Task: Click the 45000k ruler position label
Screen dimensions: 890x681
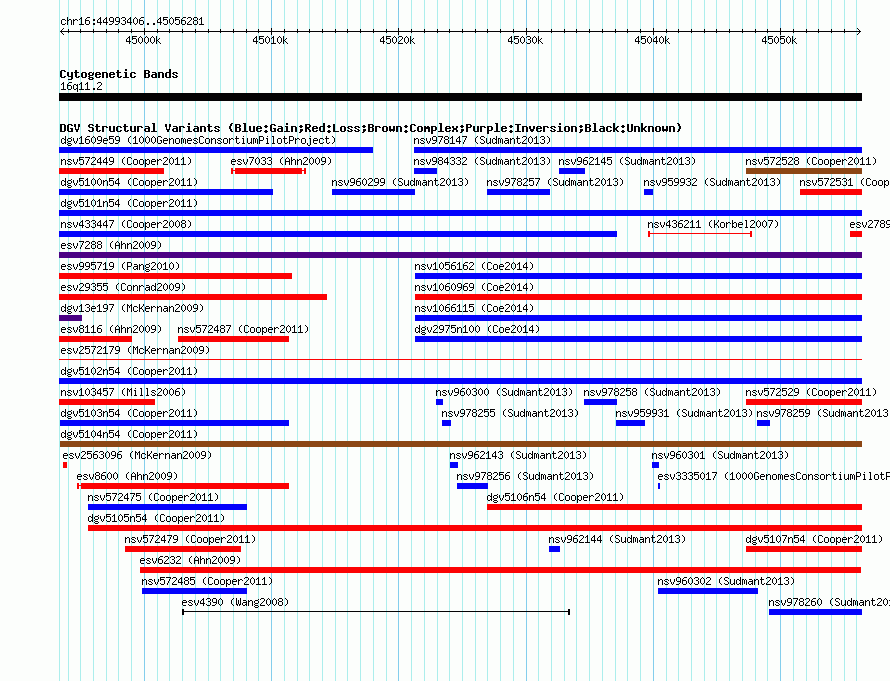Action: coord(143,40)
